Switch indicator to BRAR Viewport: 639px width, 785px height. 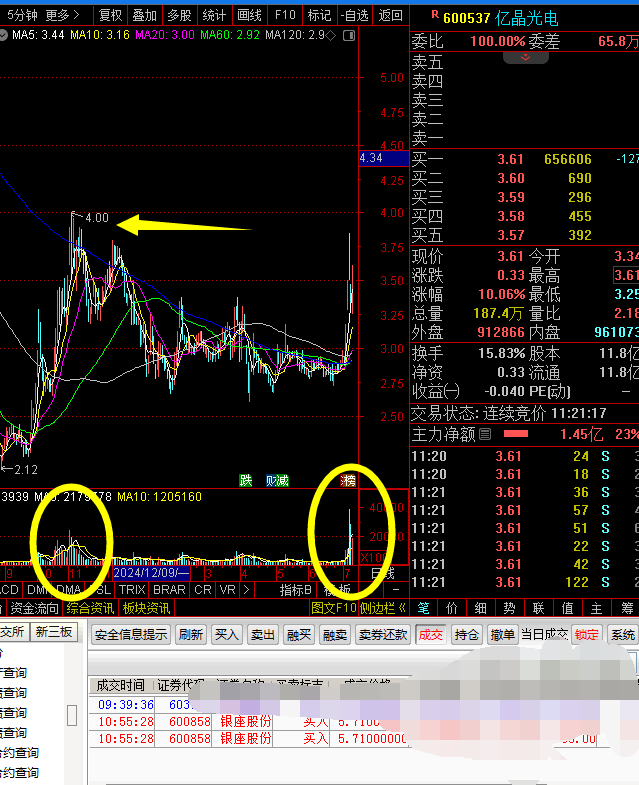pos(169,590)
